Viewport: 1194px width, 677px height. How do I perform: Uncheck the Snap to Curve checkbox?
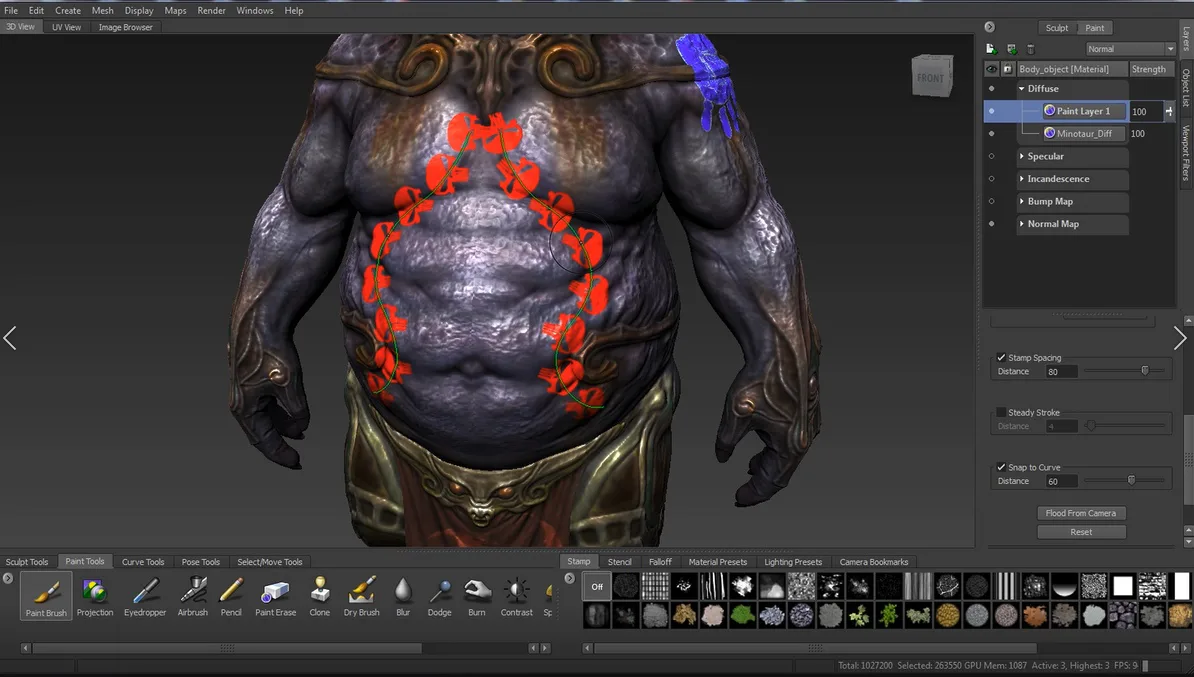click(1001, 467)
